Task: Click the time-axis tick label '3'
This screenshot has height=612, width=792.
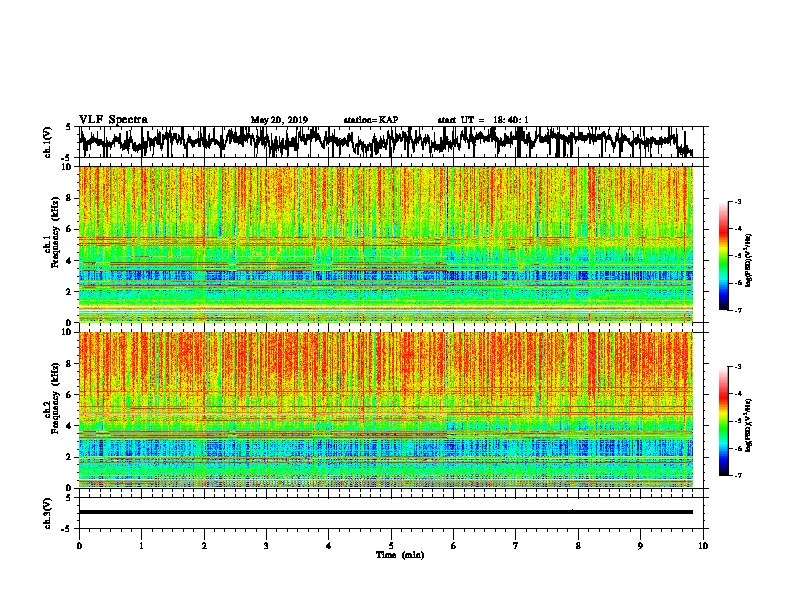Action: 266,546
